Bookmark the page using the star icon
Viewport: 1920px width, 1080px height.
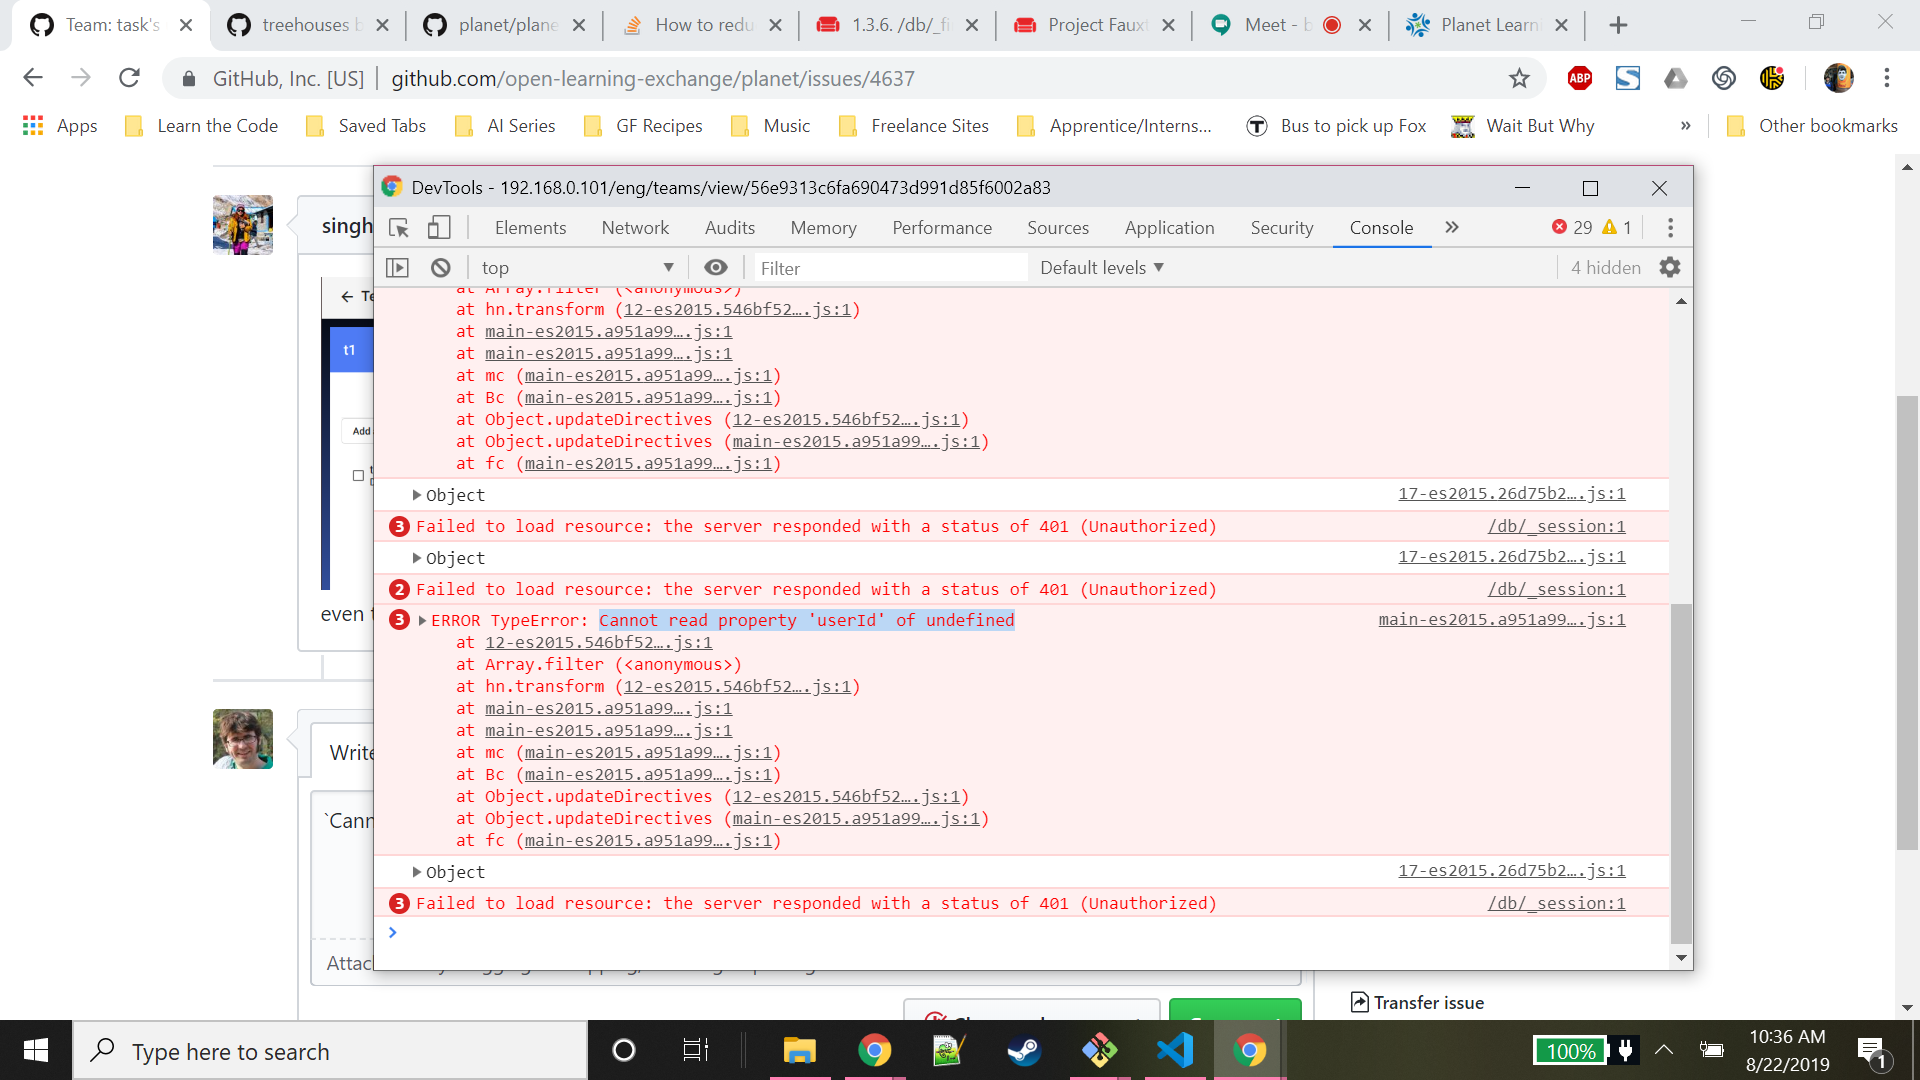click(1521, 78)
